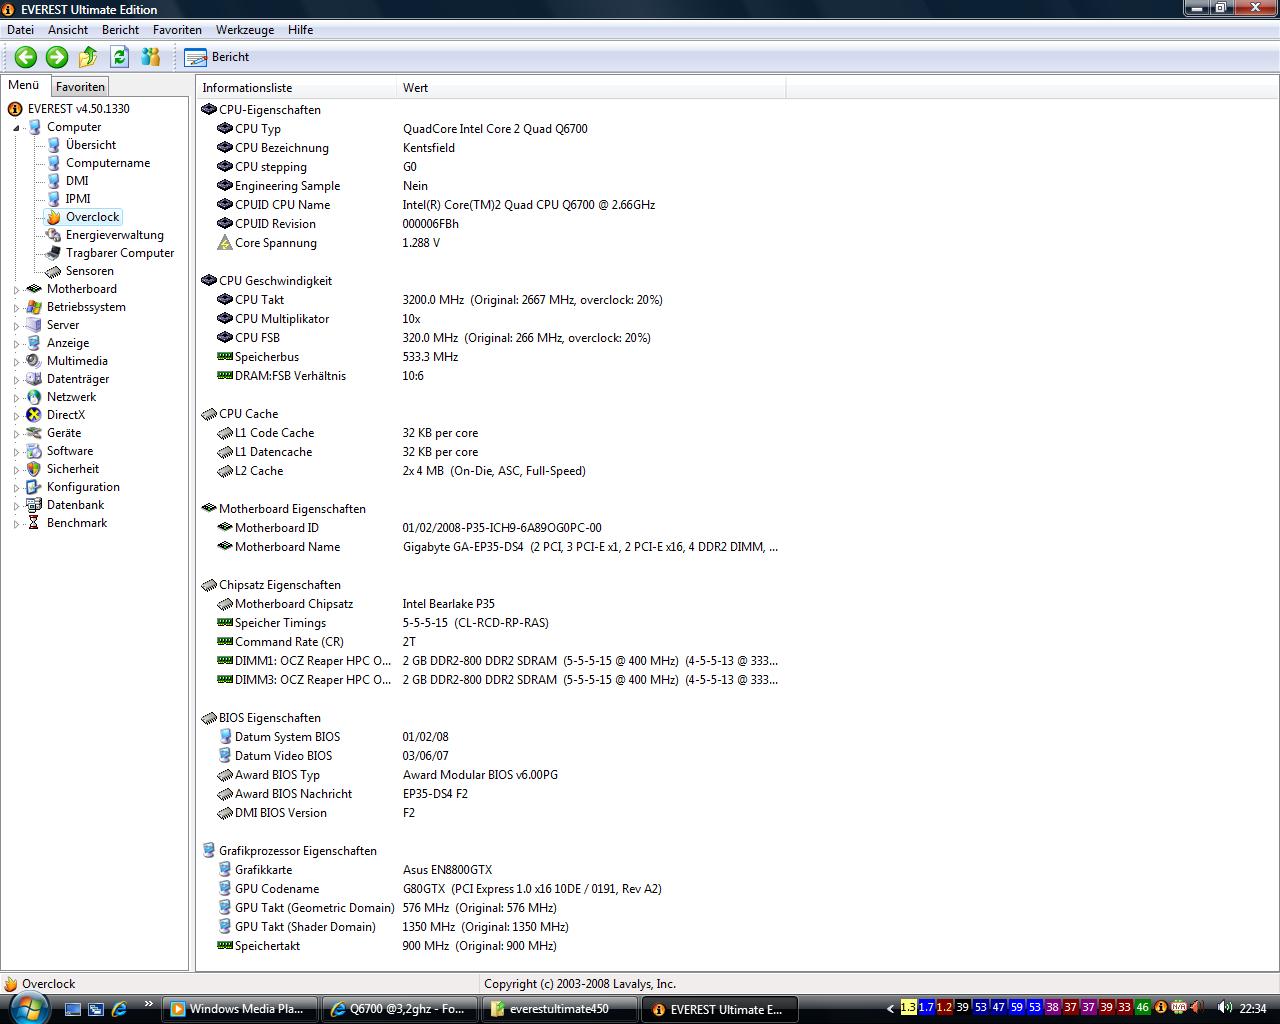Expand the DirectX tree node

click(16, 416)
